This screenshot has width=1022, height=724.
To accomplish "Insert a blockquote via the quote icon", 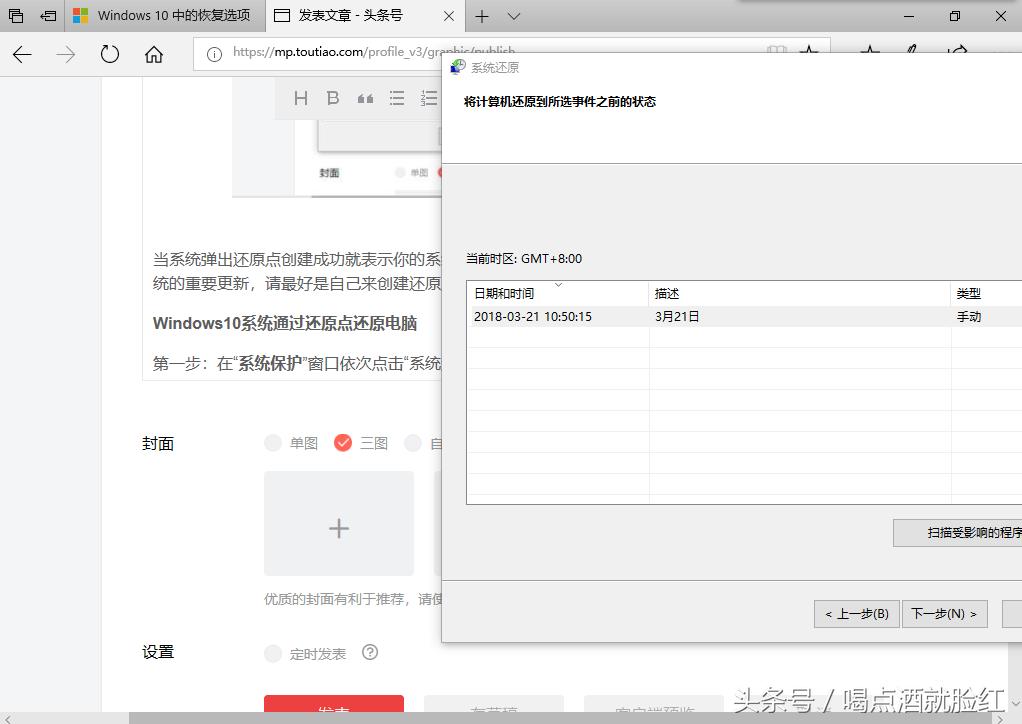I will point(364,98).
